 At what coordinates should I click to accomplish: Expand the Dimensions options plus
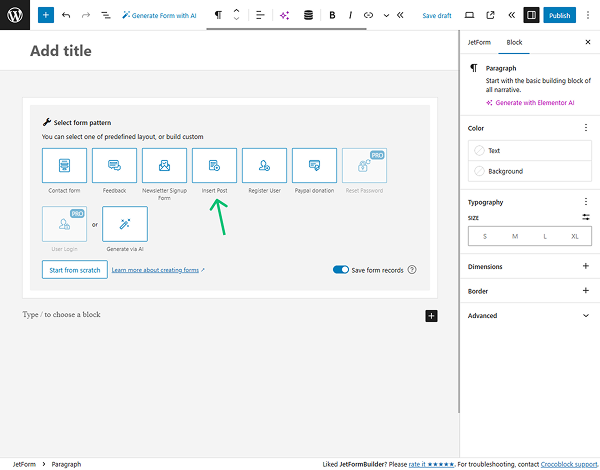586,267
